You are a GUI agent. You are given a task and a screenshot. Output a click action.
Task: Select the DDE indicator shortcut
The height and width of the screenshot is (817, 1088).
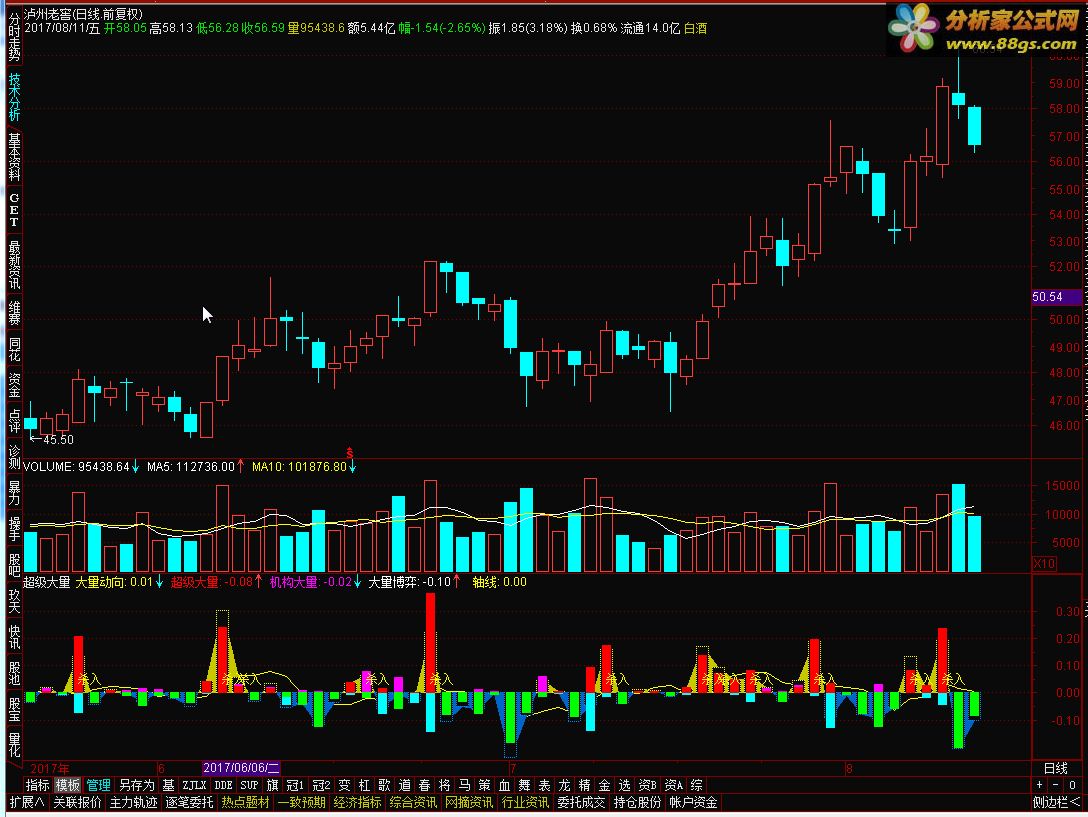pyautogui.click(x=223, y=785)
